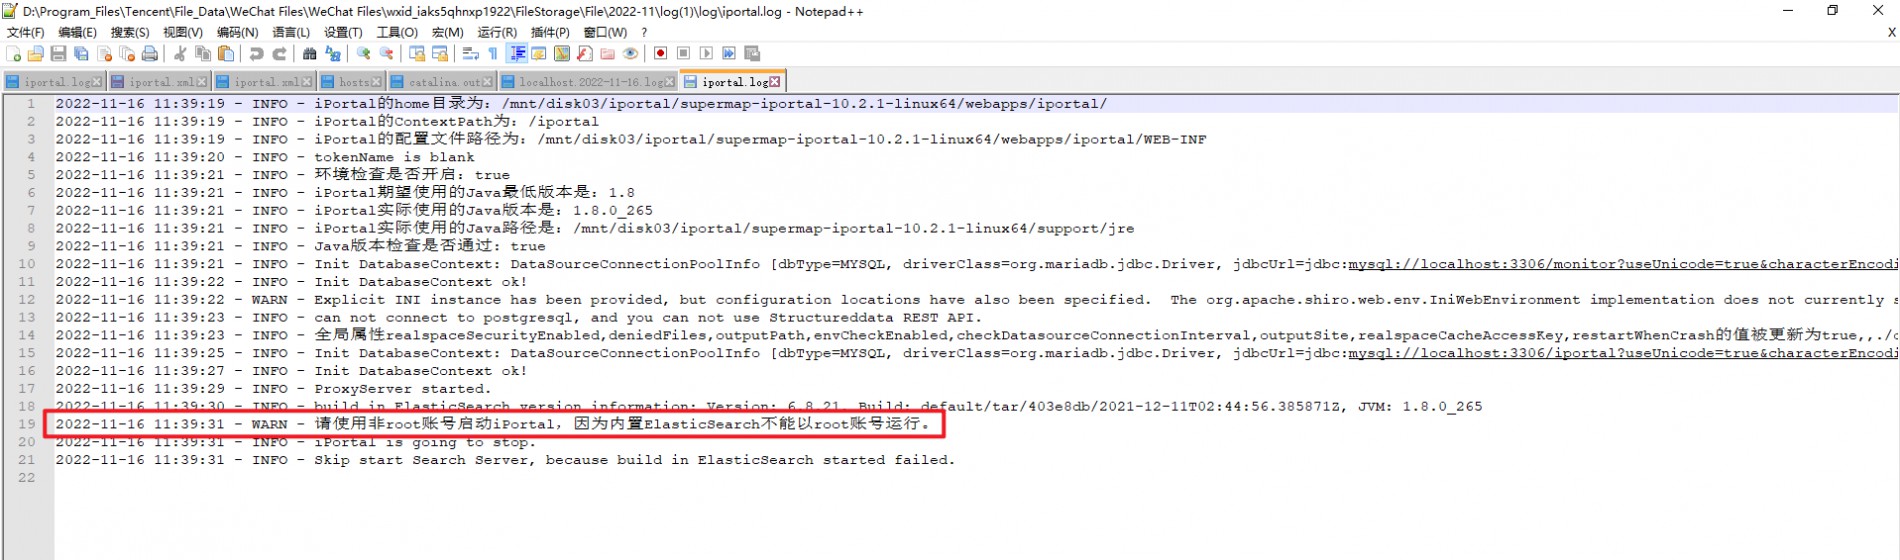This screenshot has width=1900, height=560.
Task: Click the Undo arrow icon
Action: tap(257, 54)
